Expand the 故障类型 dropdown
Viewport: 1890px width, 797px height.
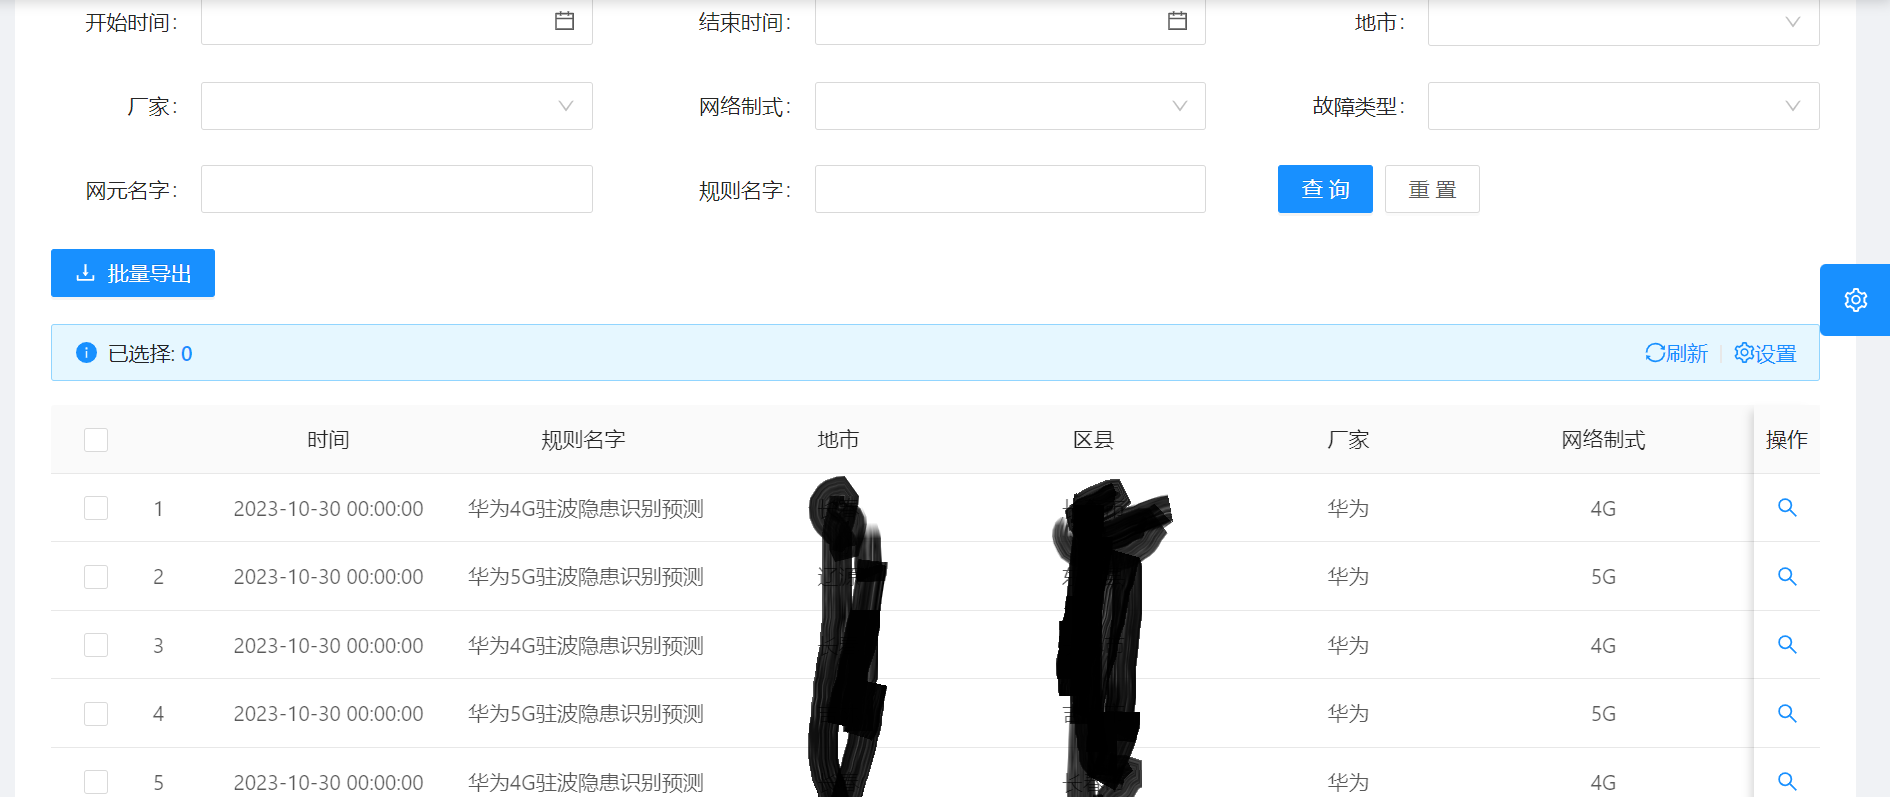[1623, 106]
